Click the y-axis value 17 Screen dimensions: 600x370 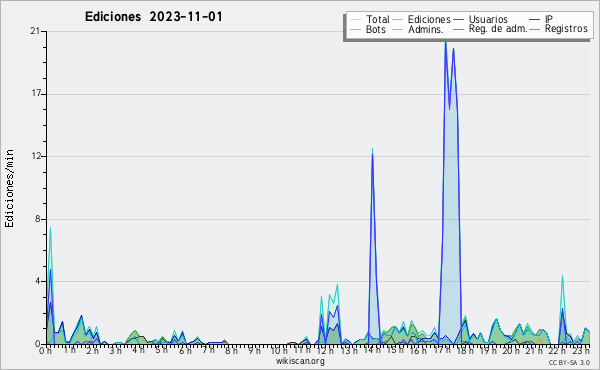point(36,93)
